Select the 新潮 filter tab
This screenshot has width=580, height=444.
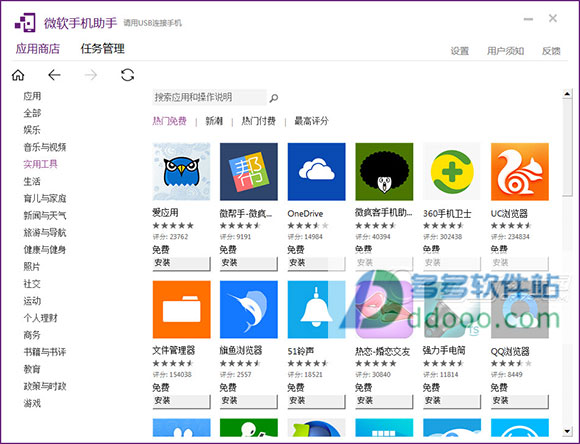pyautogui.click(x=214, y=121)
